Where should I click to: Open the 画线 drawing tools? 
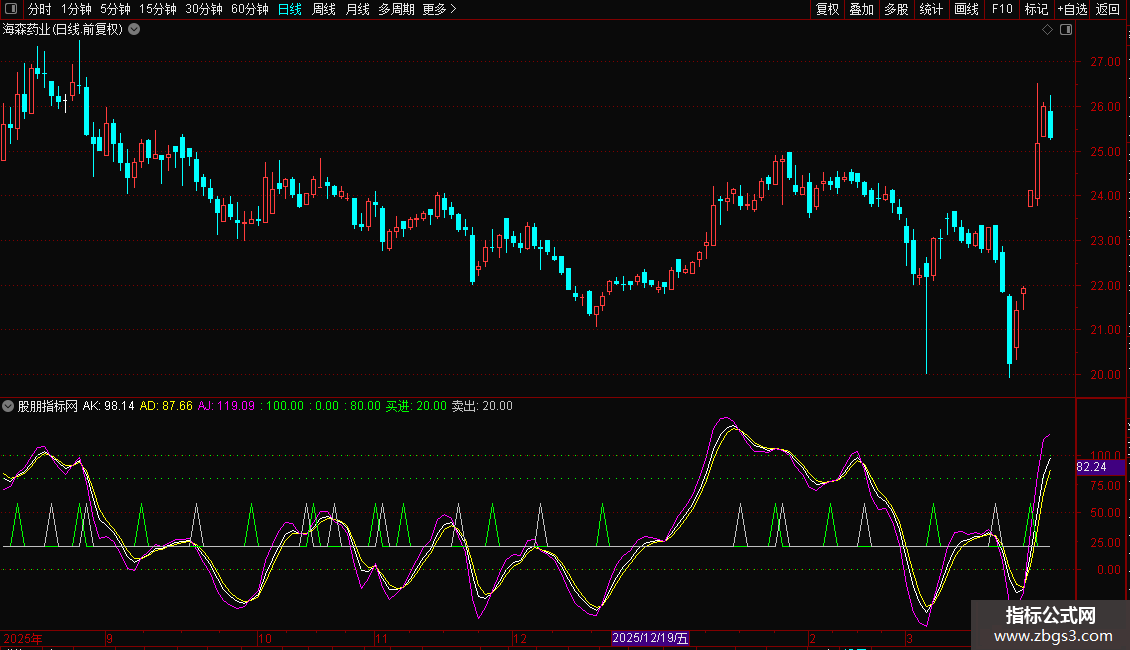(966, 10)
